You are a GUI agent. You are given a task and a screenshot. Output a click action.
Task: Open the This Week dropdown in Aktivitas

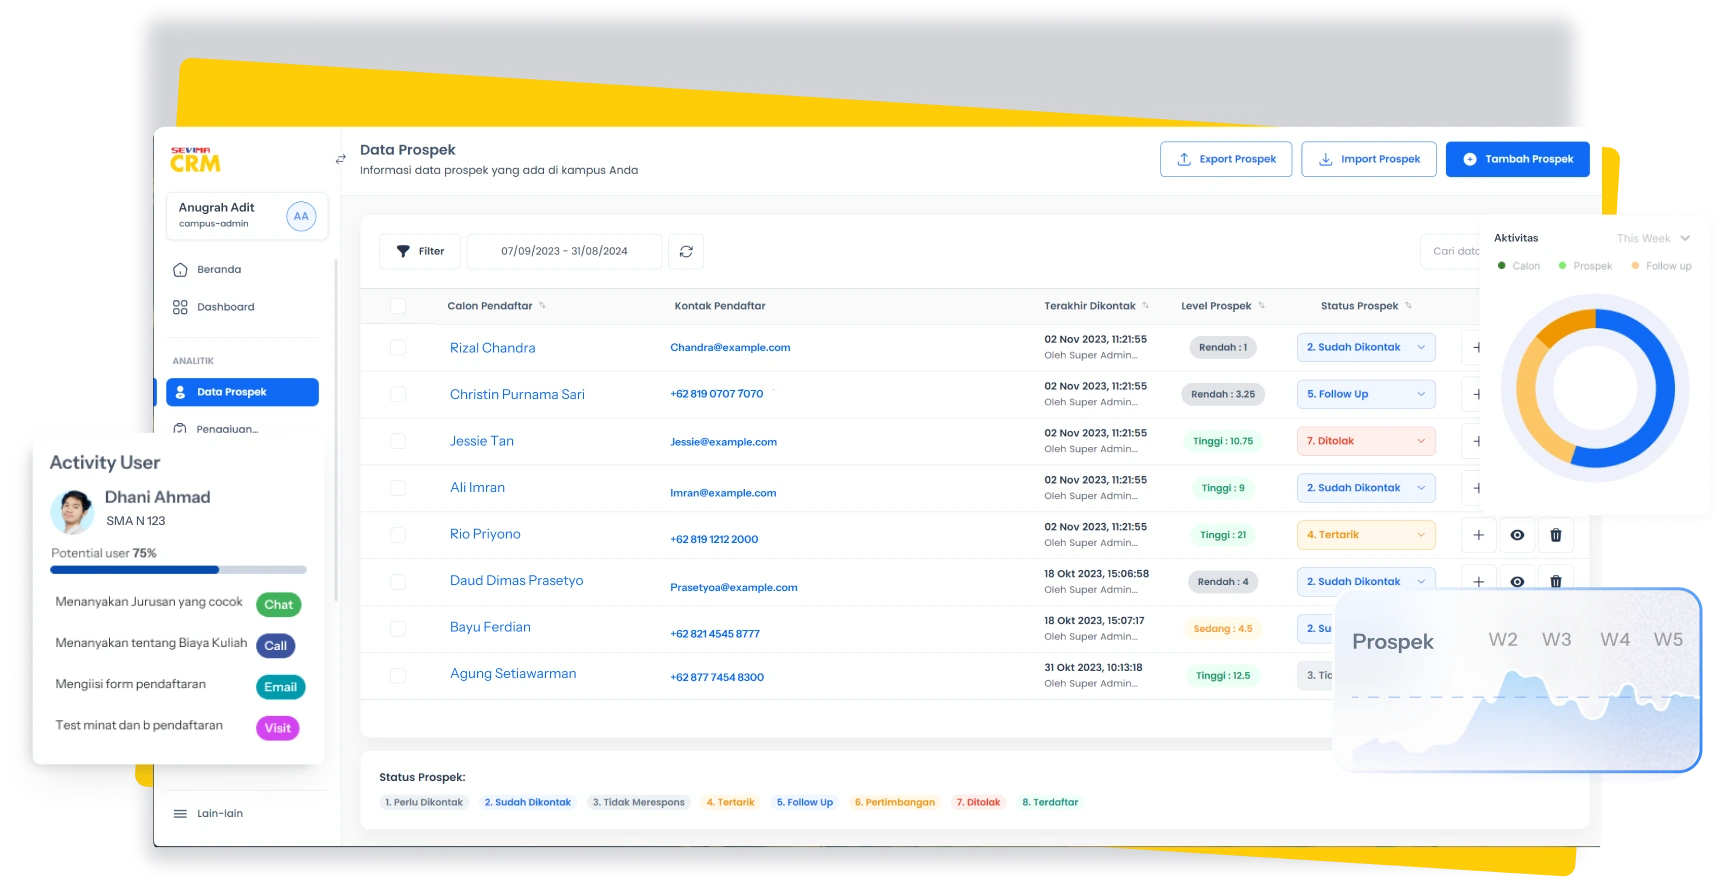1653,239
